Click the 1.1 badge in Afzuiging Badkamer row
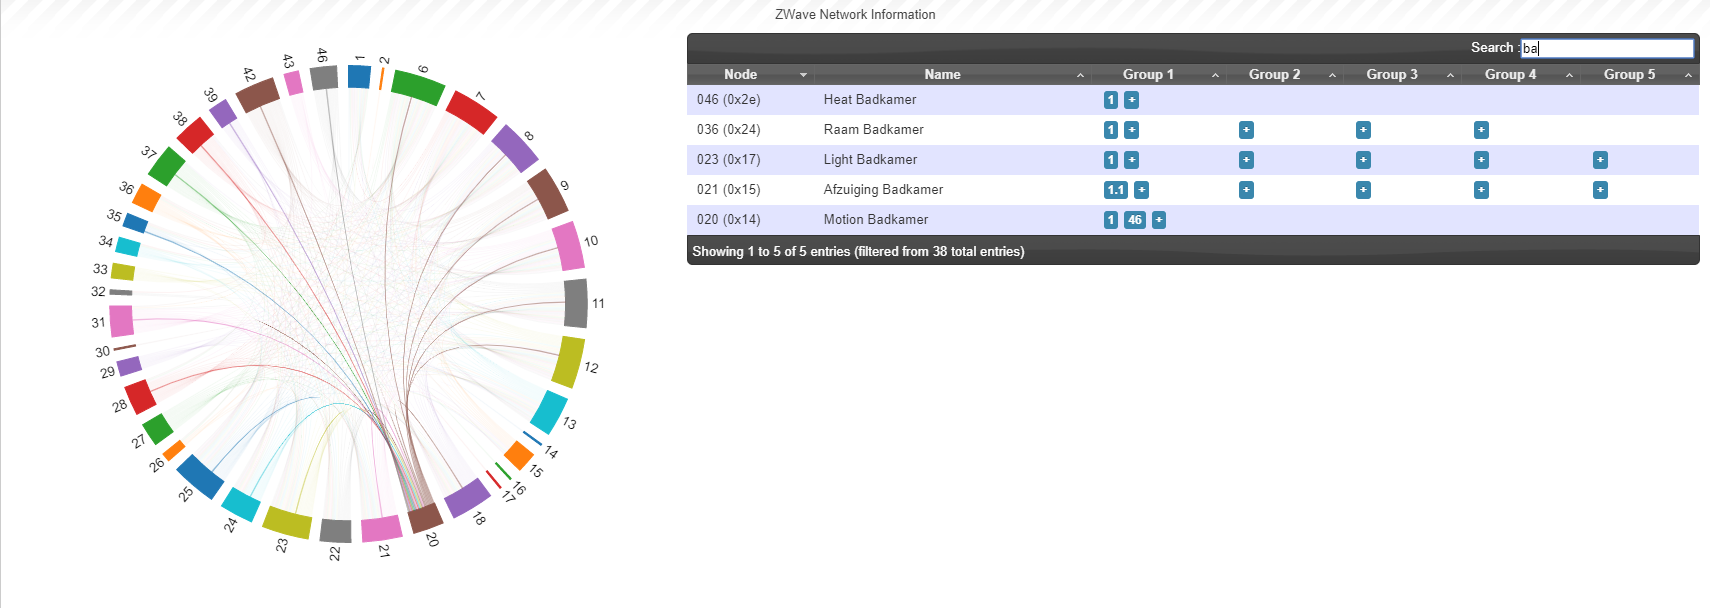This screenshot has width=1710, height=608. [1115, 190]
